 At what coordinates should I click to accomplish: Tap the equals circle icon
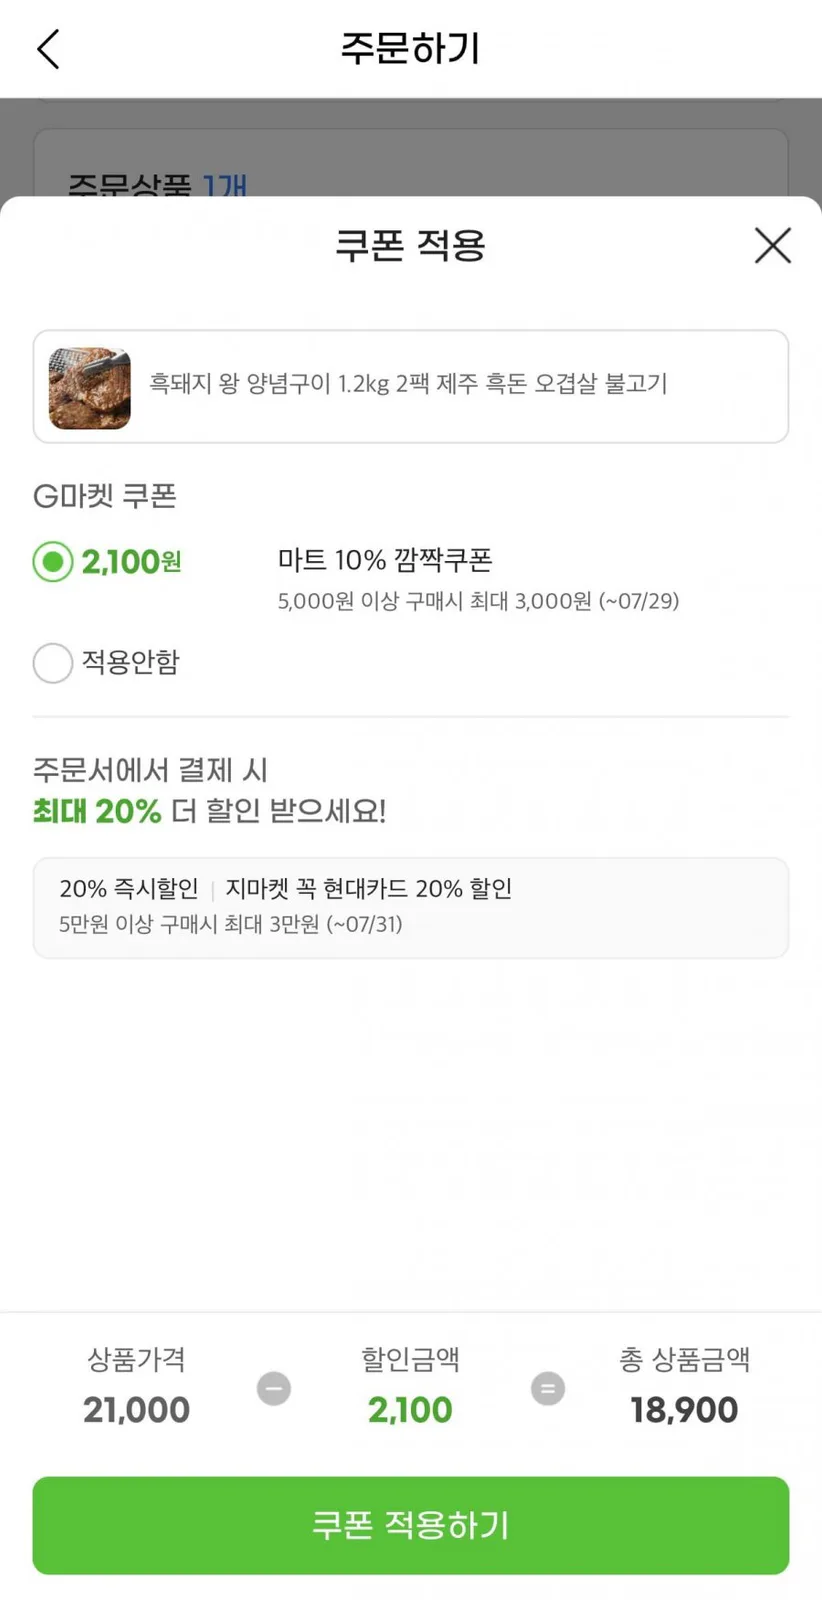547,1389
